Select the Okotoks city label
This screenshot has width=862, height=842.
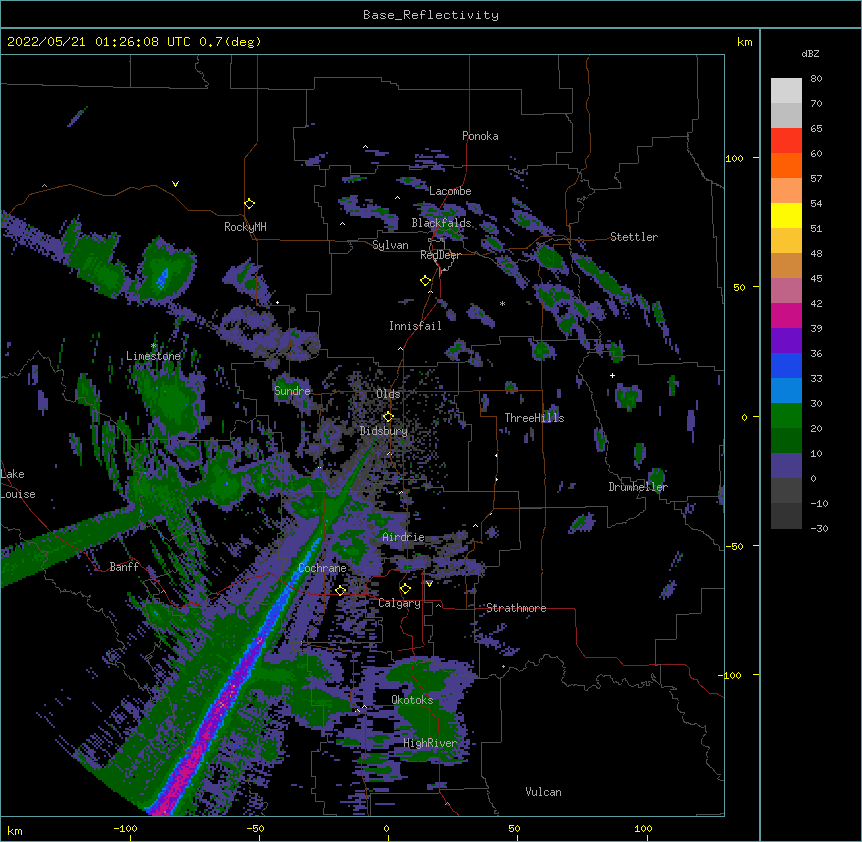coord(412,700)
